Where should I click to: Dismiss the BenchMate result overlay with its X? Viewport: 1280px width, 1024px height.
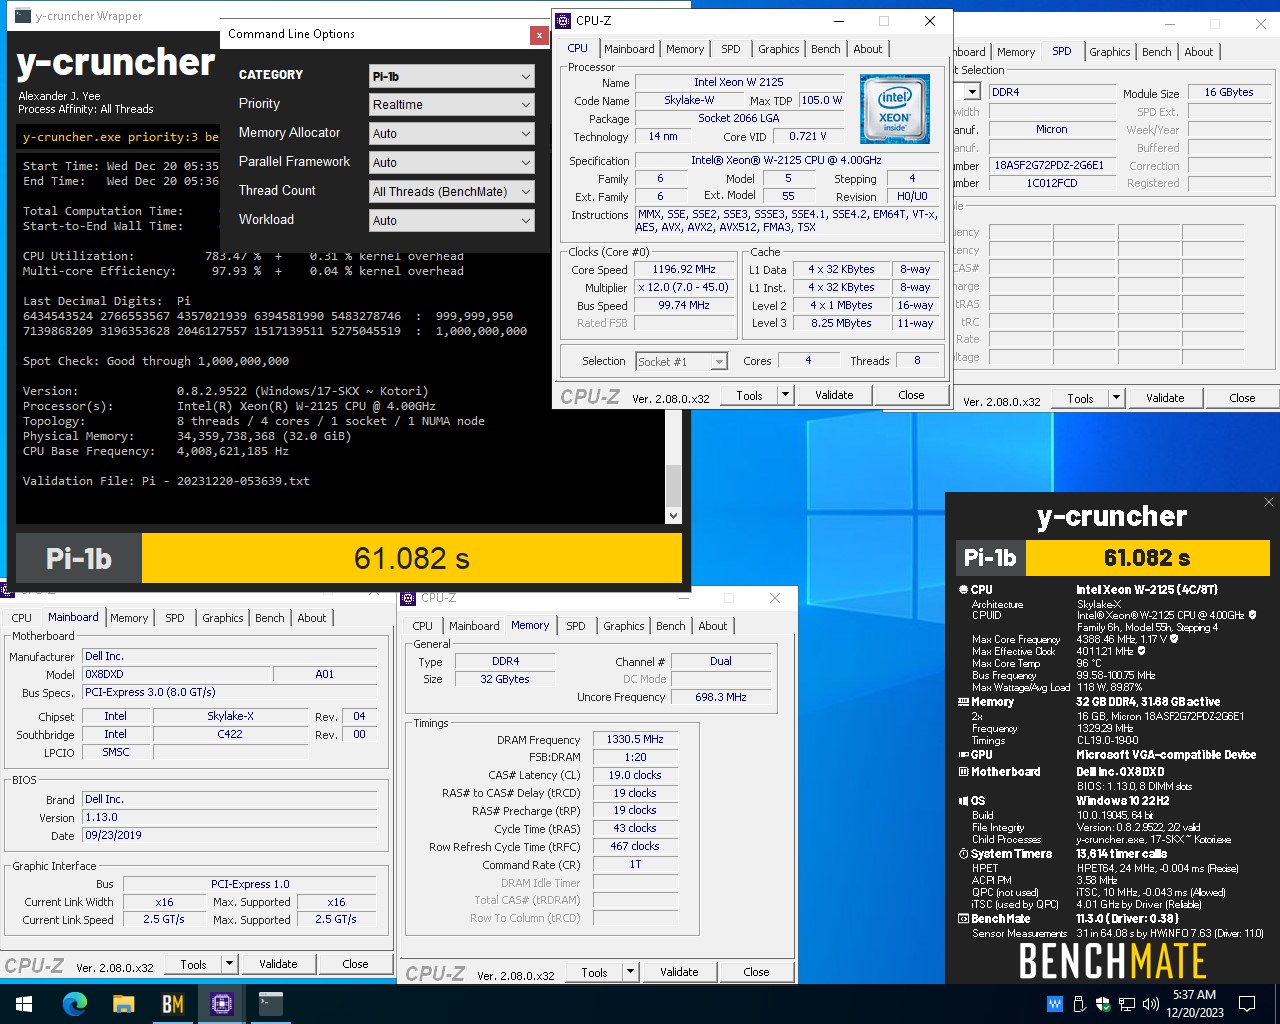point(1268,502)
